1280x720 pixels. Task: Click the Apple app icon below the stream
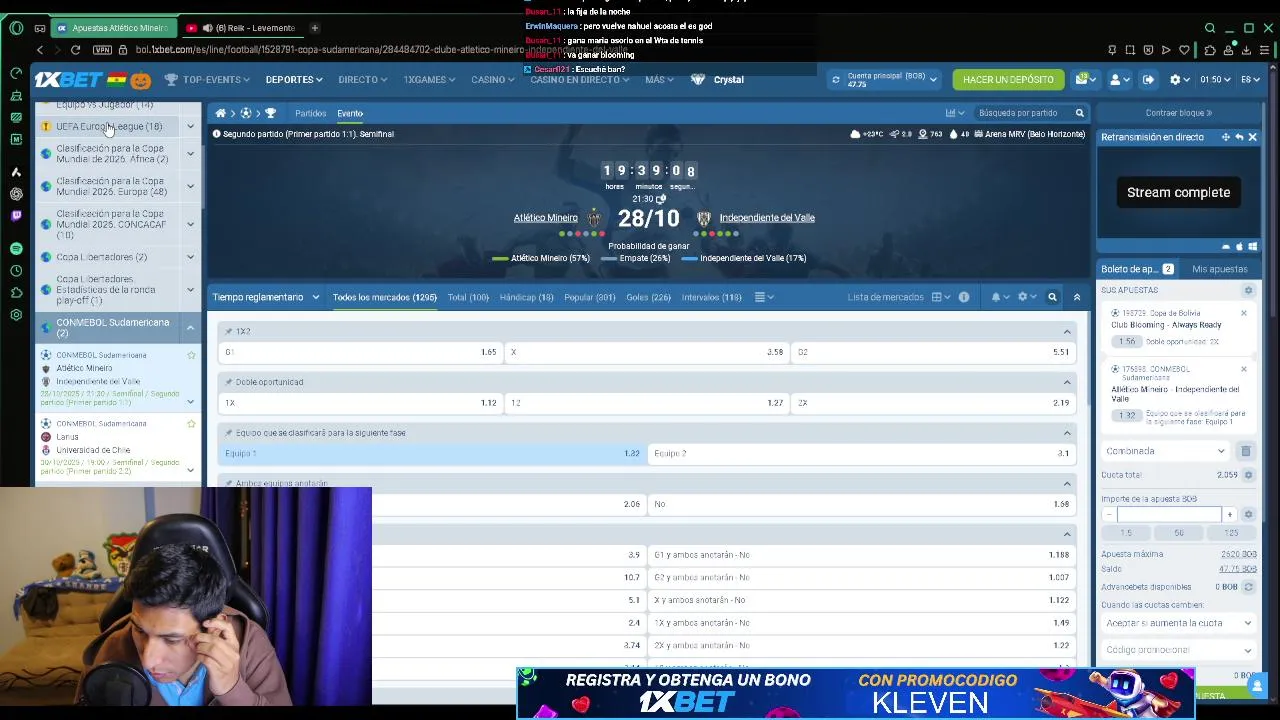[1239, 246]
